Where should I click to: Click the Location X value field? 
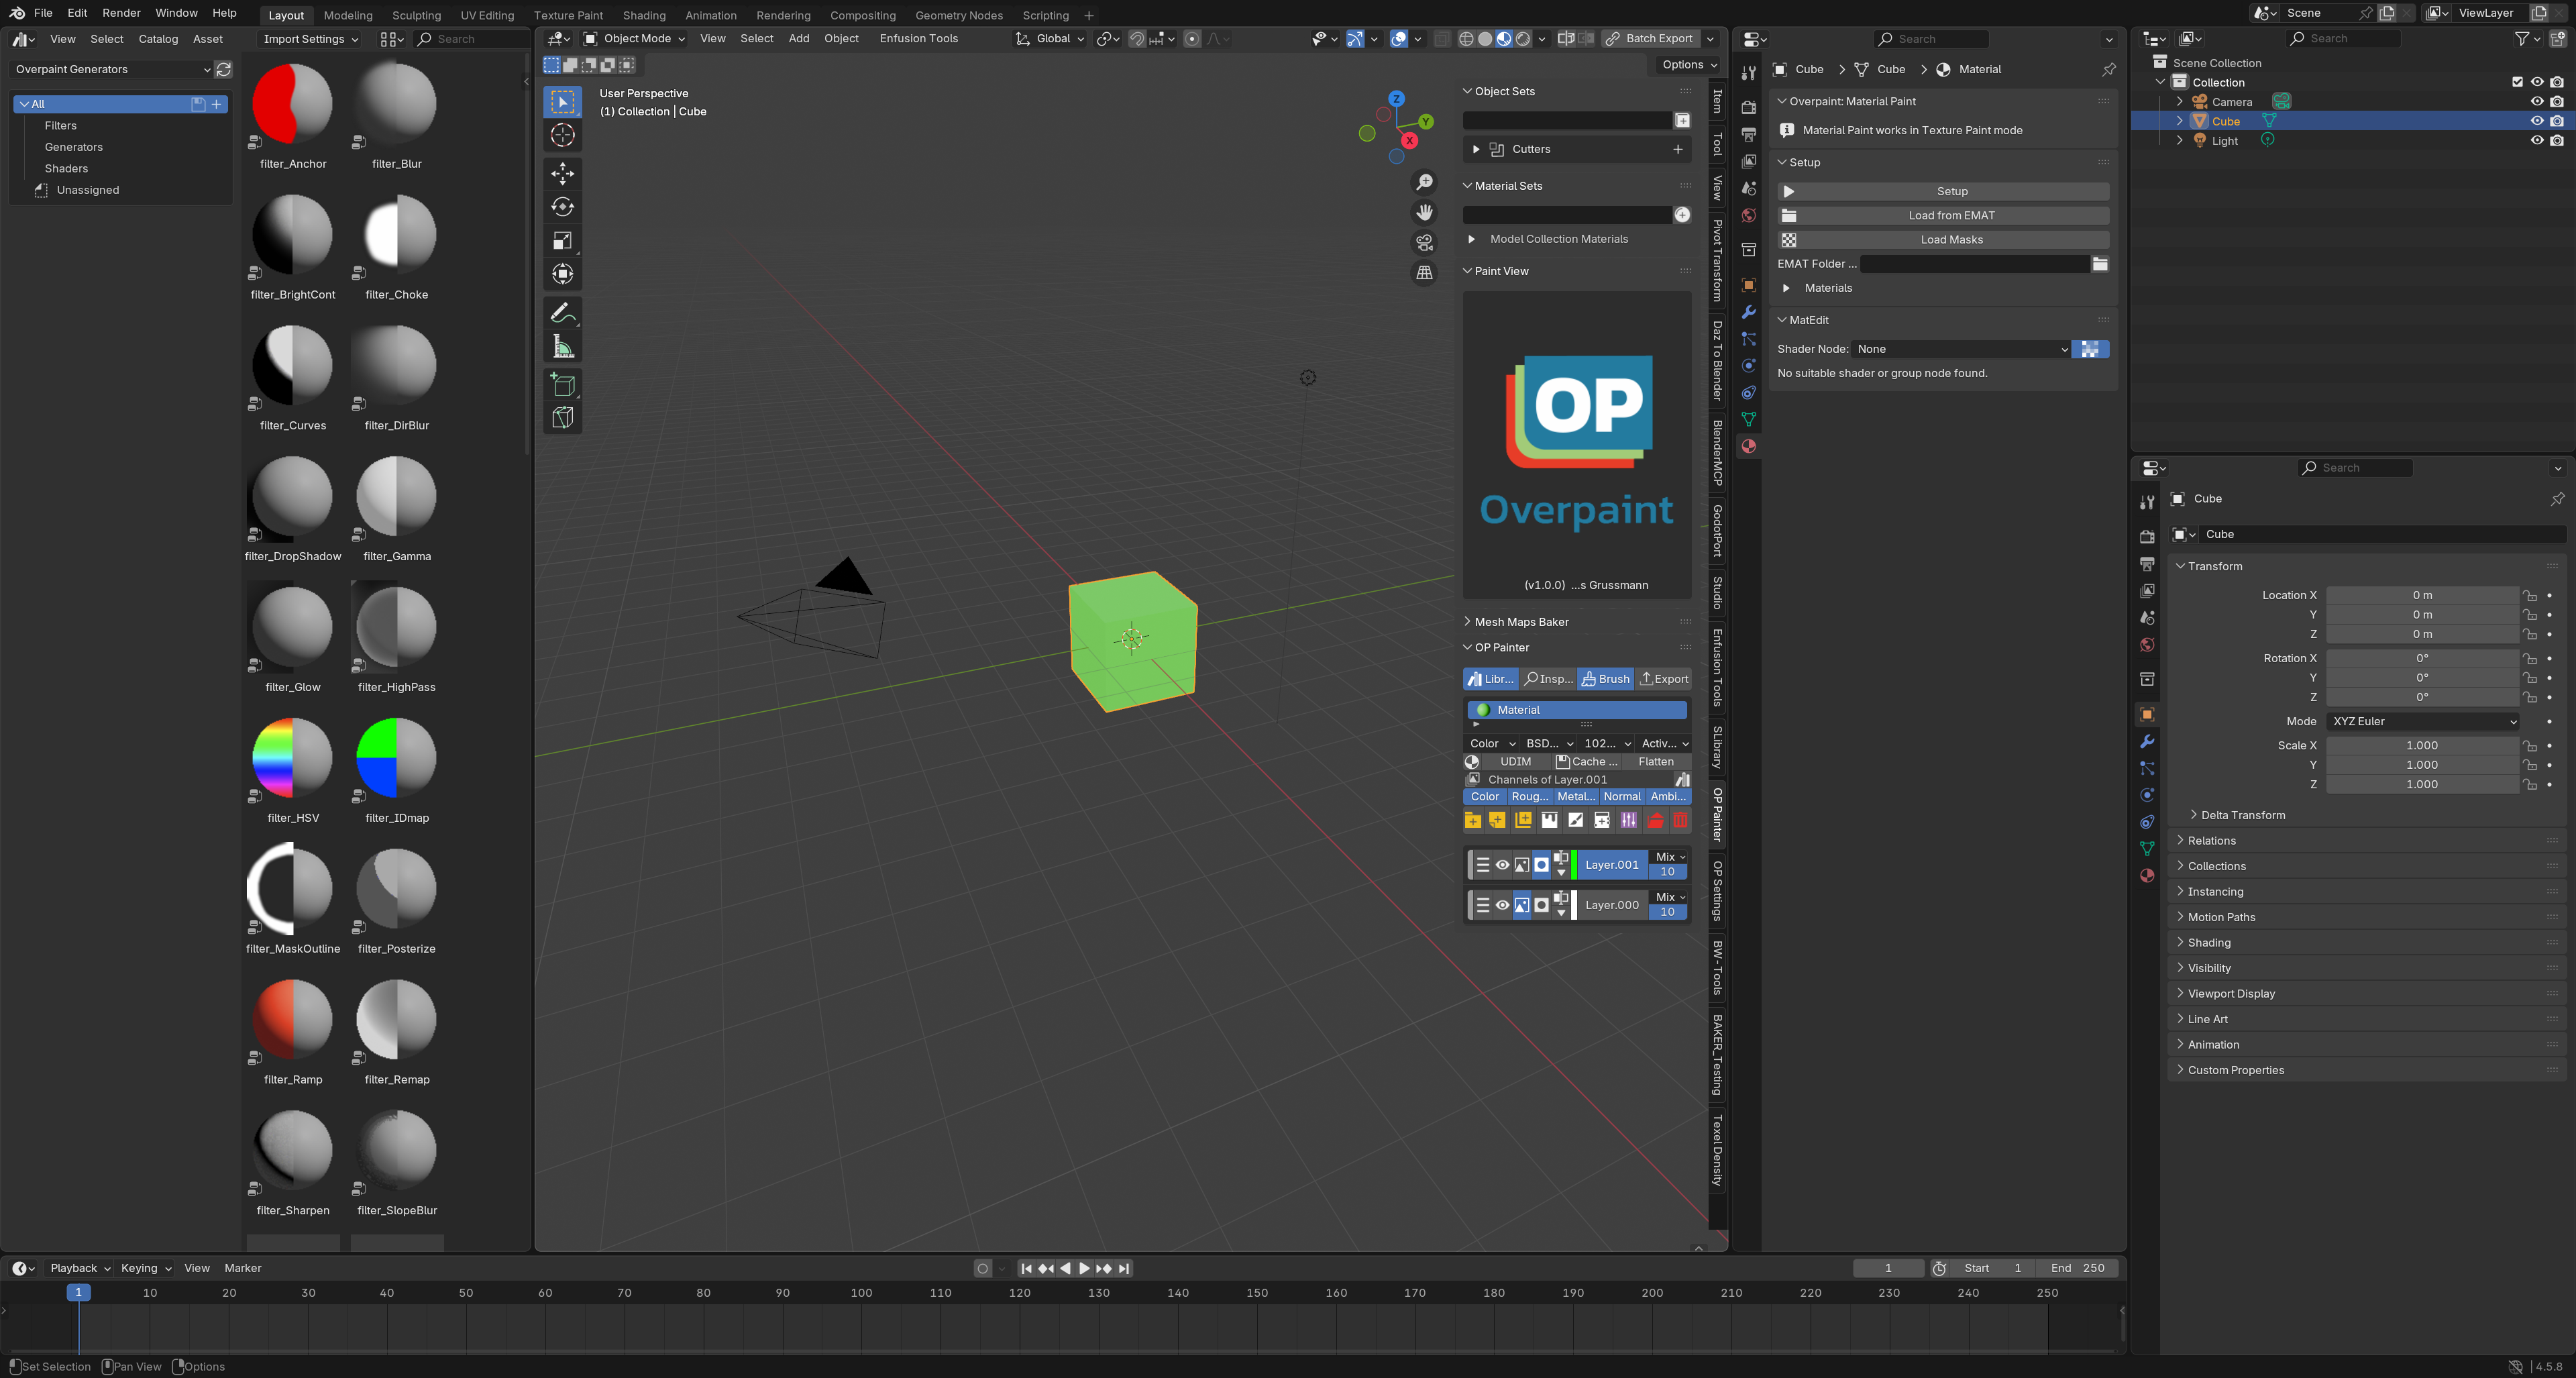pos(2422,596)
